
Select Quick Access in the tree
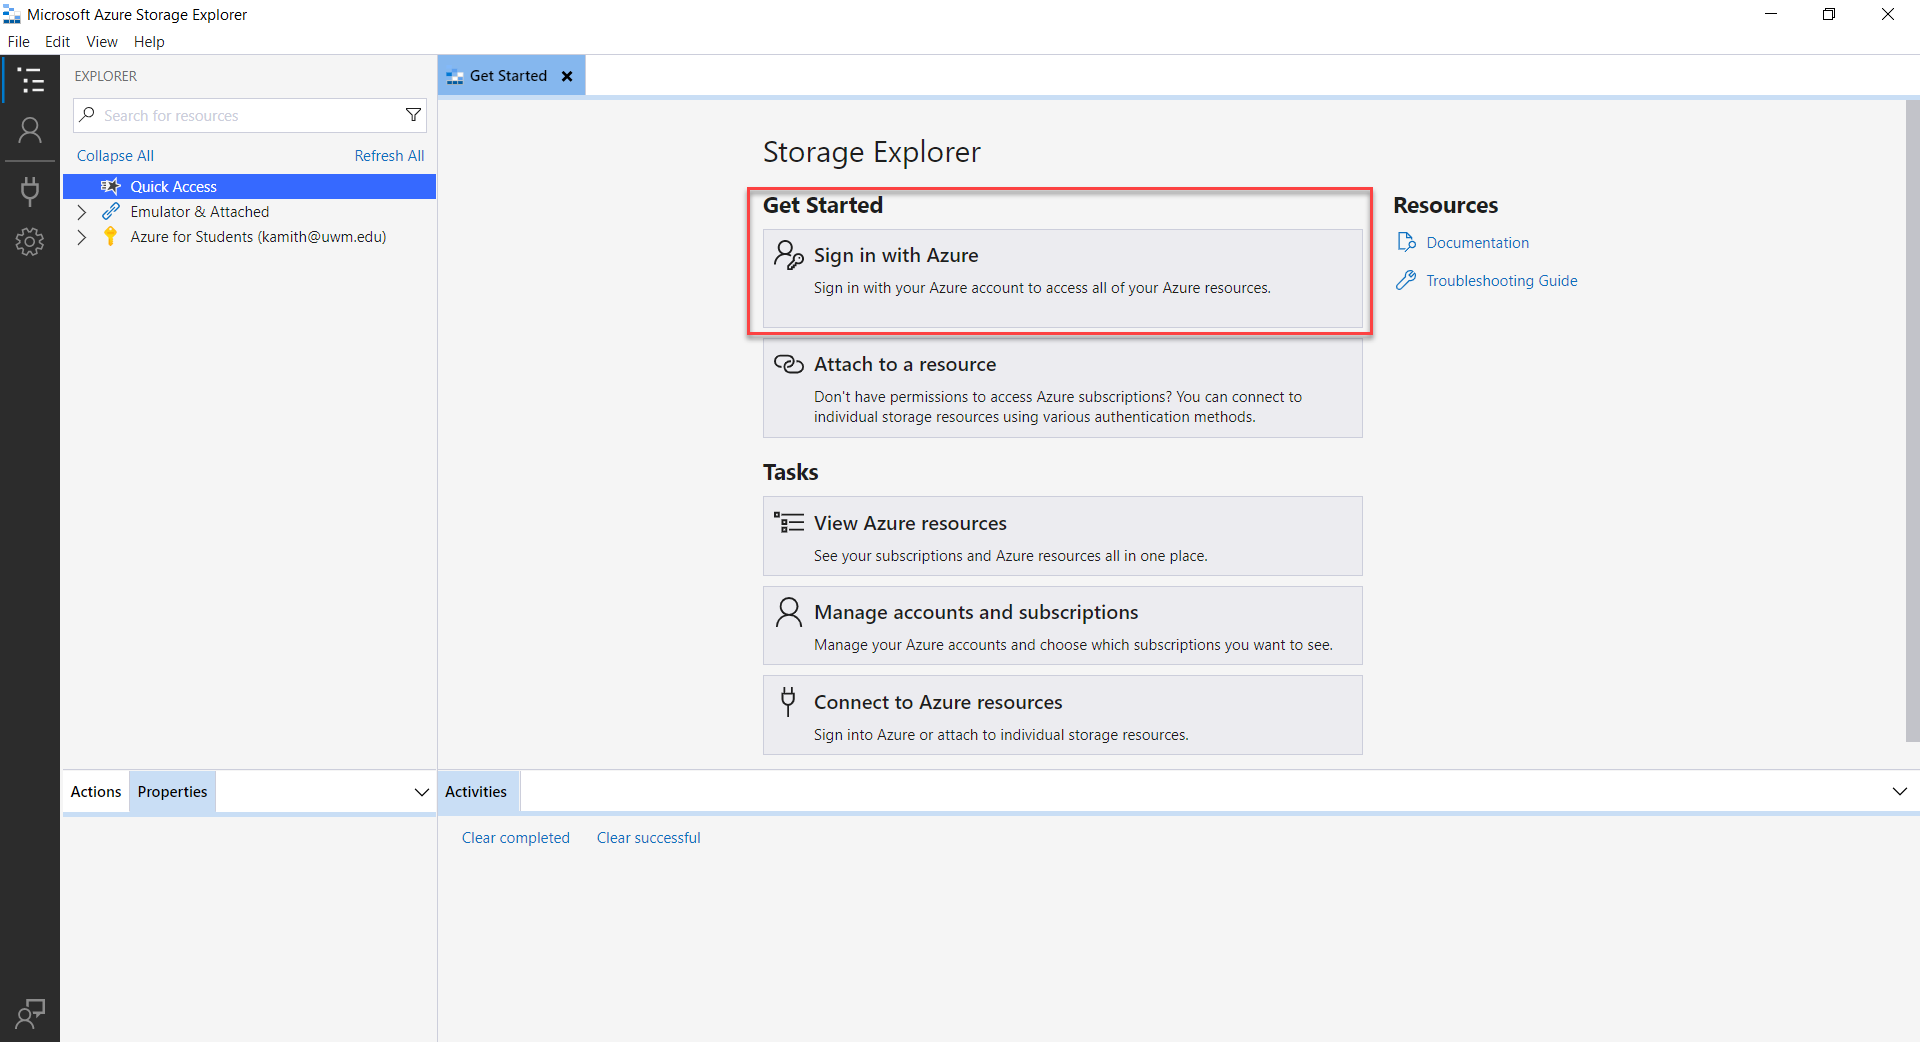pos(173,186)
